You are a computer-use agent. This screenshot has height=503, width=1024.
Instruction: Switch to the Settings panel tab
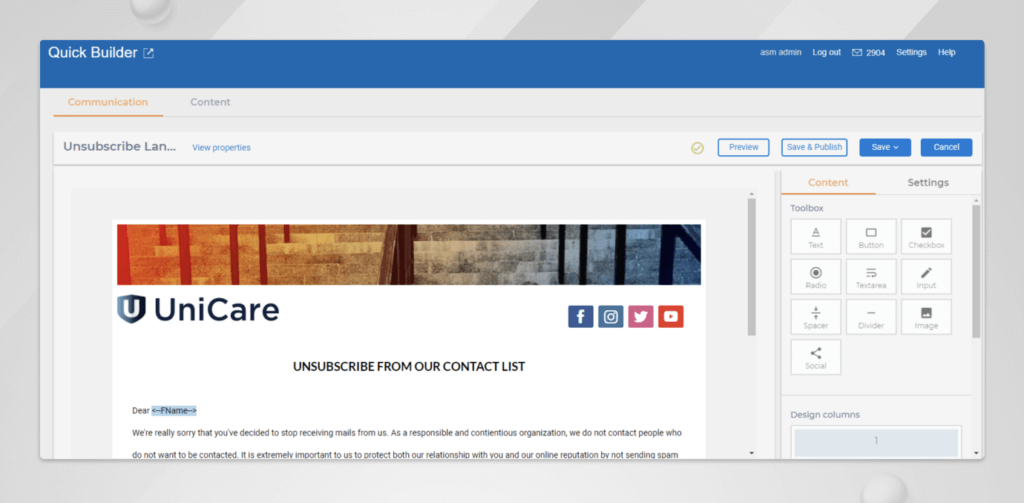(927, 183)
